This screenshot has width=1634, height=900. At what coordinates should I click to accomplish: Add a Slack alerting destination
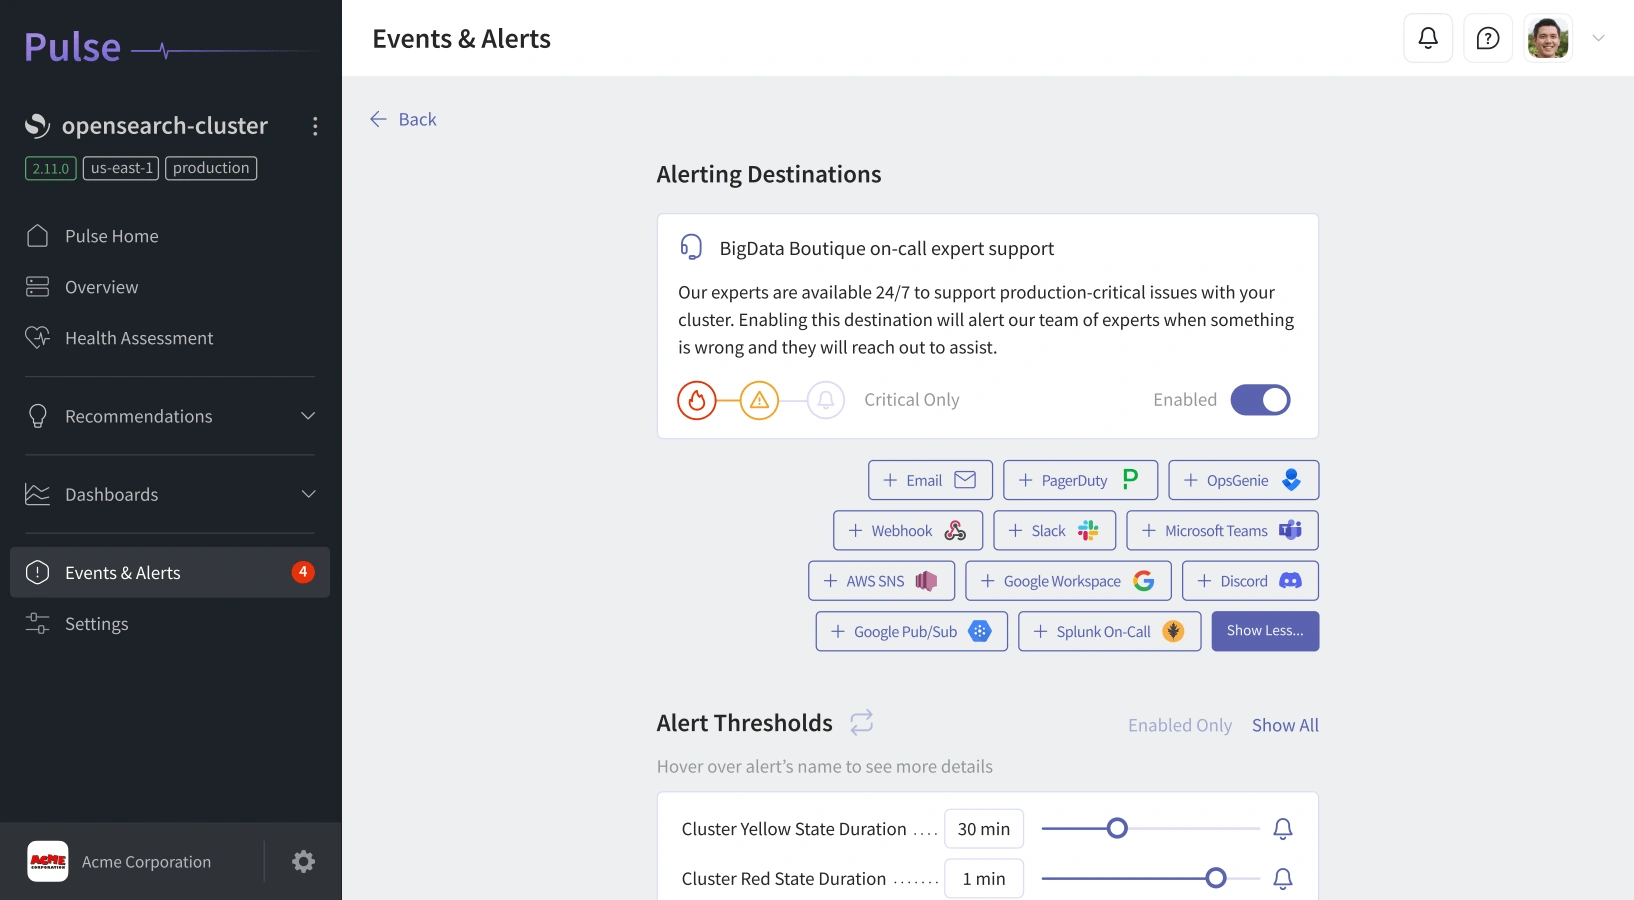[1054, 531]
